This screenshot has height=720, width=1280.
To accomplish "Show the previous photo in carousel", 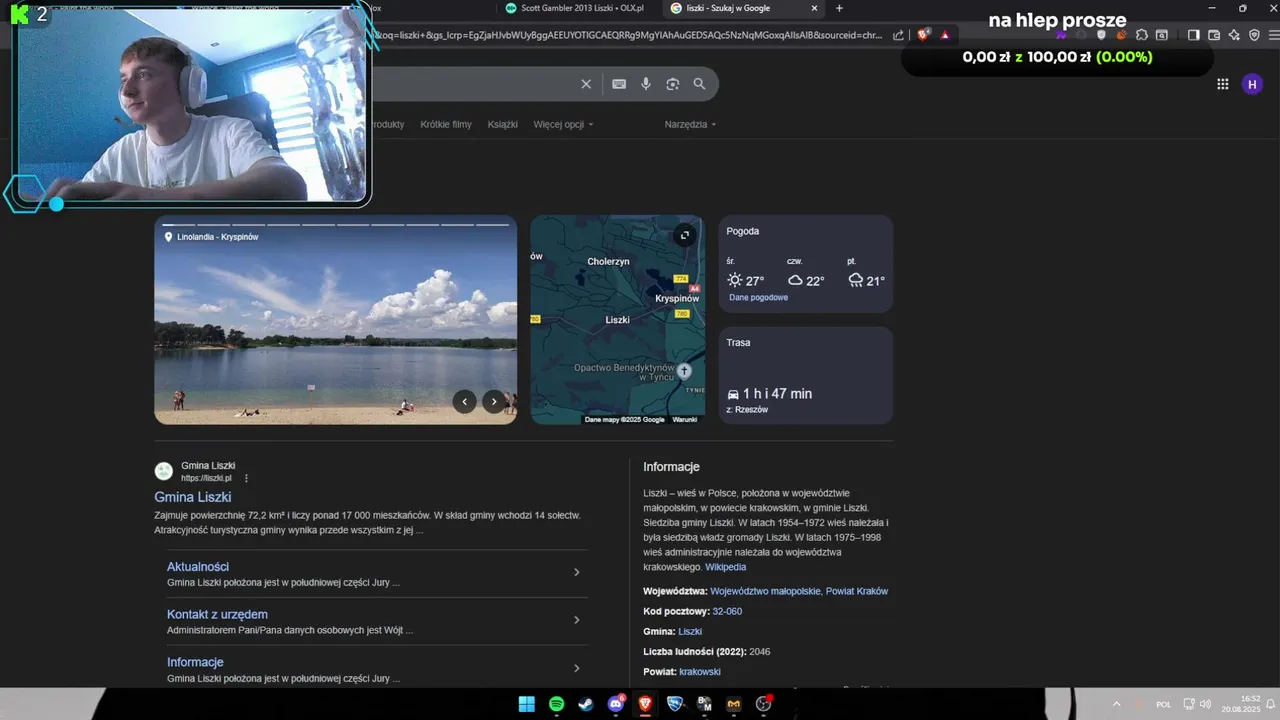I will tap(464, 401).
